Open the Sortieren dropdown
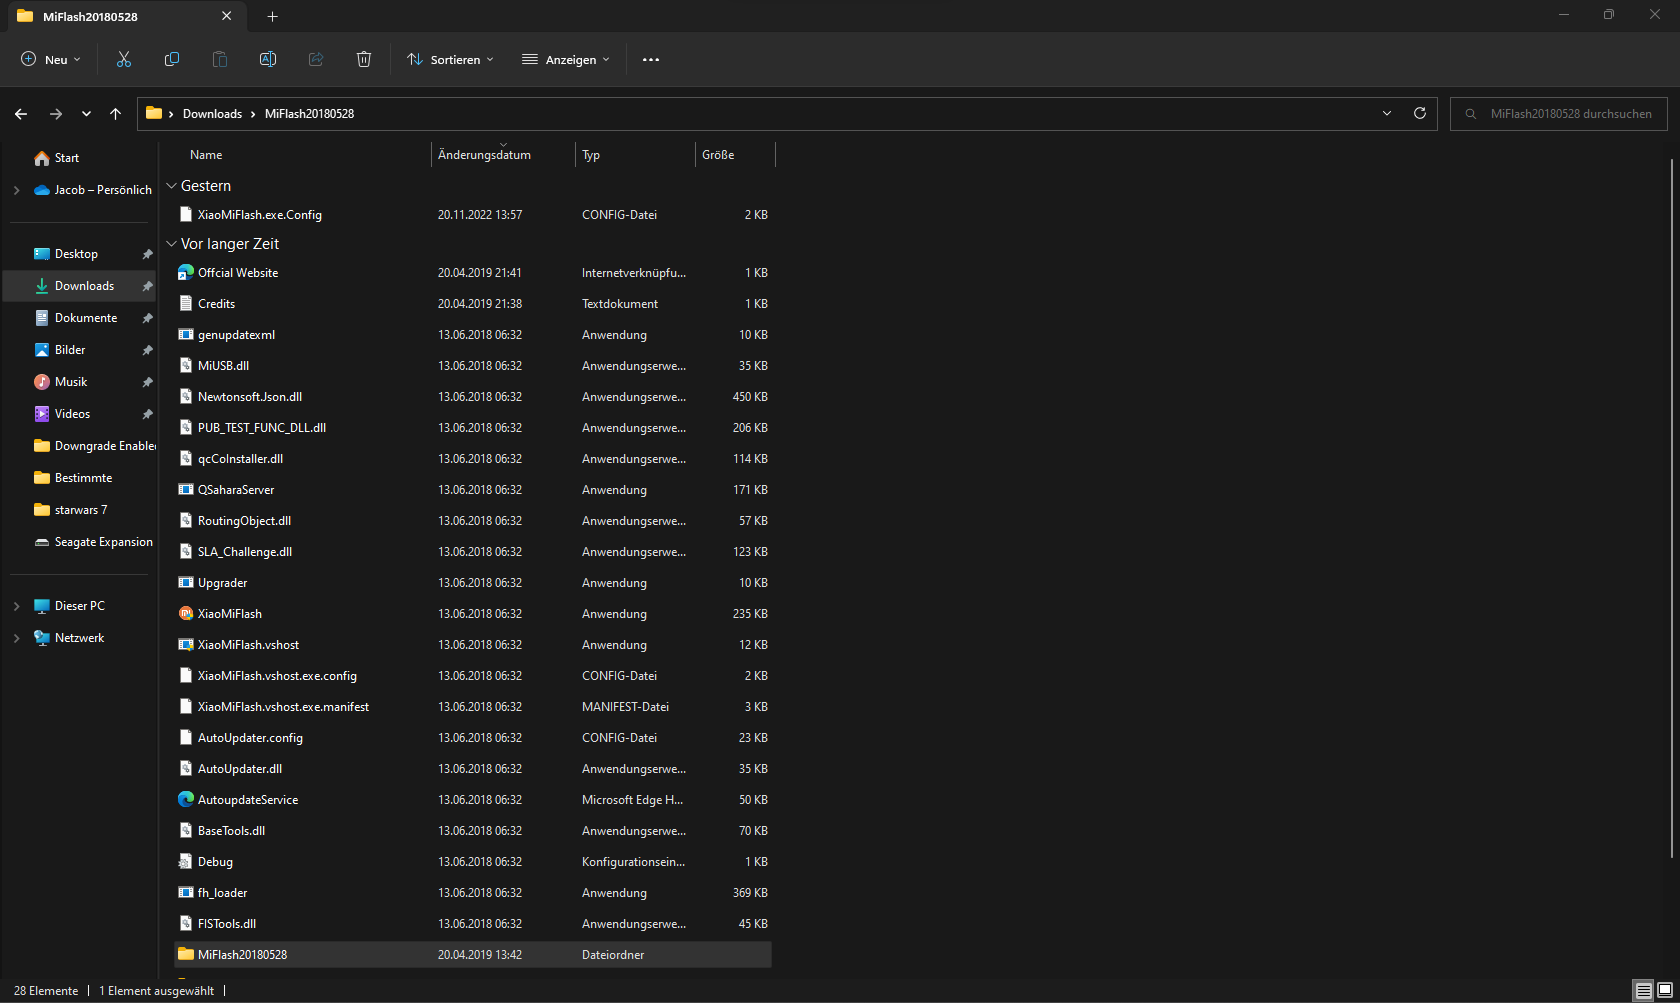 (450, 60)
